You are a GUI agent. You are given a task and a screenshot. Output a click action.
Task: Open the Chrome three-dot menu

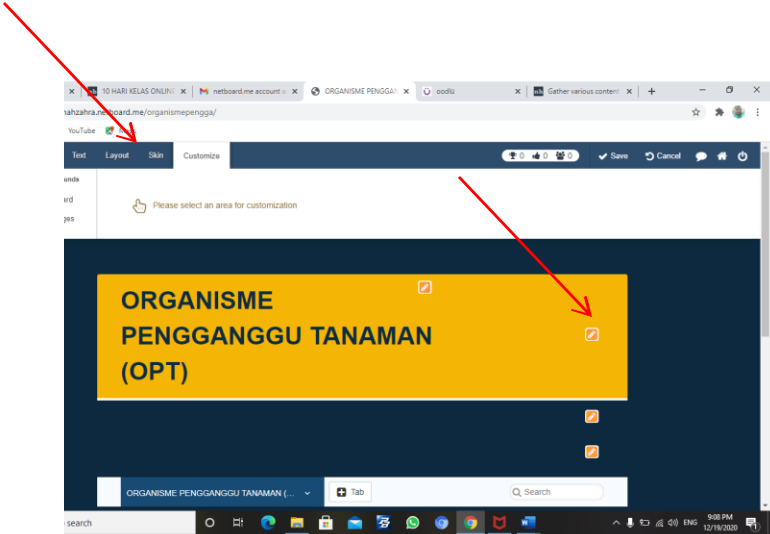point(757,112)
